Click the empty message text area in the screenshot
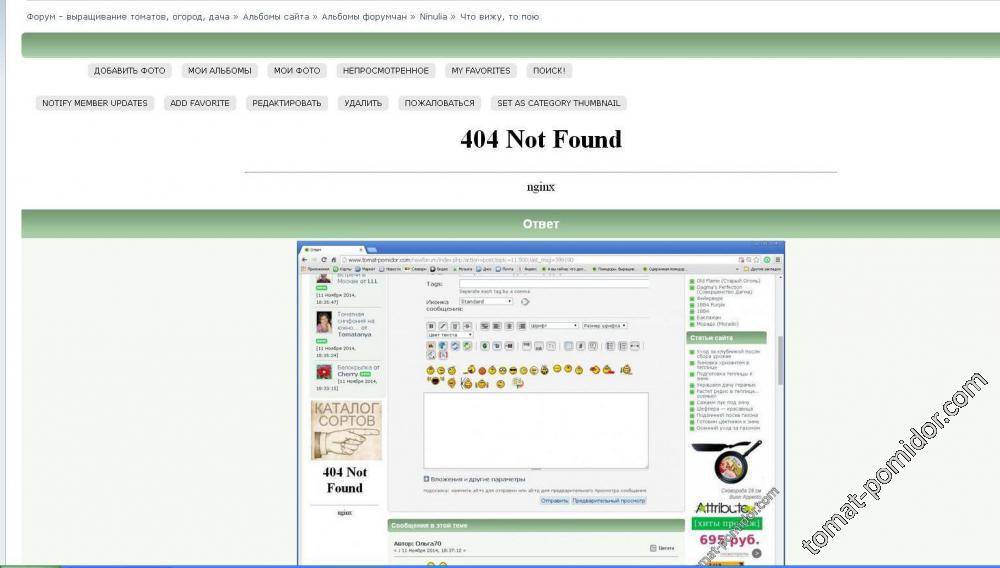Viewport: 1000px width, 568px height. coord(535,430)
